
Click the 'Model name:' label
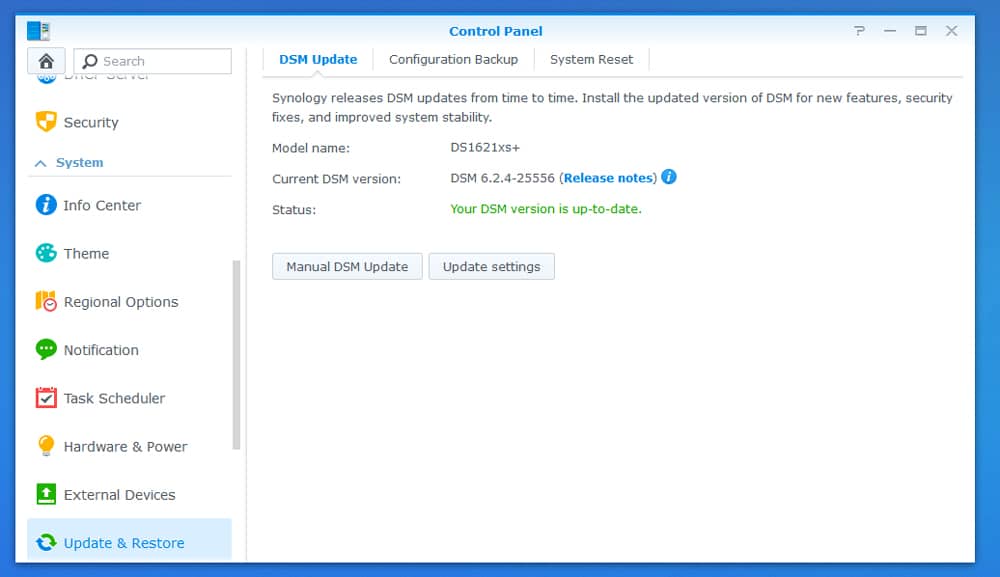tap(311, 148)
